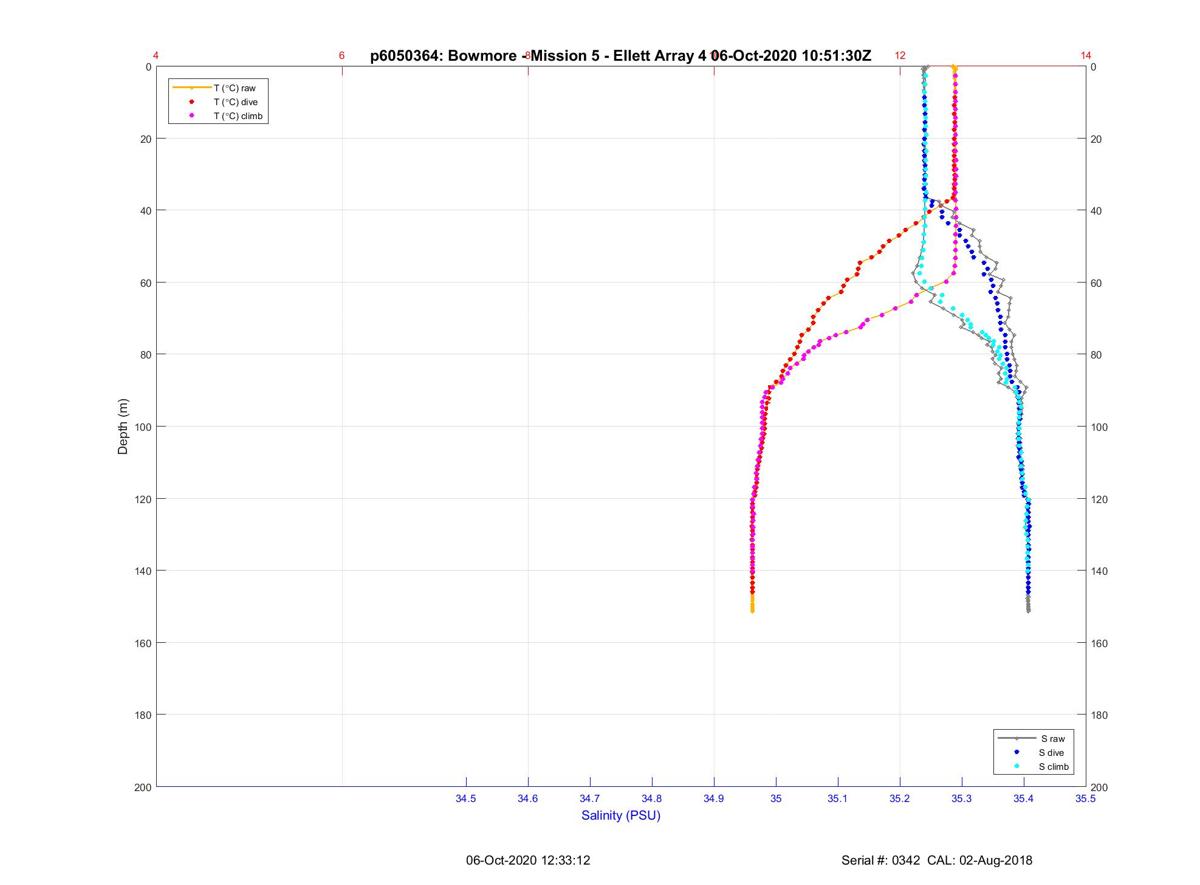Click orange line sample beside 'T (°C) raw'
The width and height of the screenshot is (1200, 885).
pos(191,88)
